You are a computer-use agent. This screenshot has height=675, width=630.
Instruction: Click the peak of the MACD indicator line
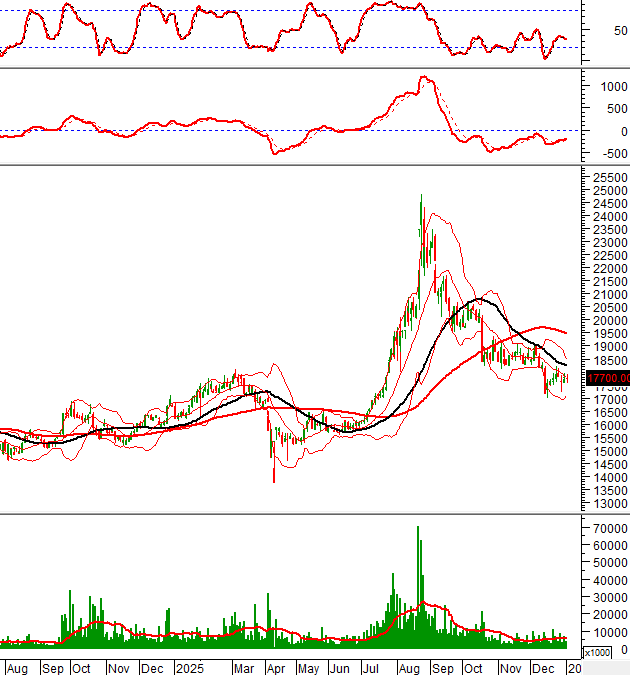pos(423,77)
